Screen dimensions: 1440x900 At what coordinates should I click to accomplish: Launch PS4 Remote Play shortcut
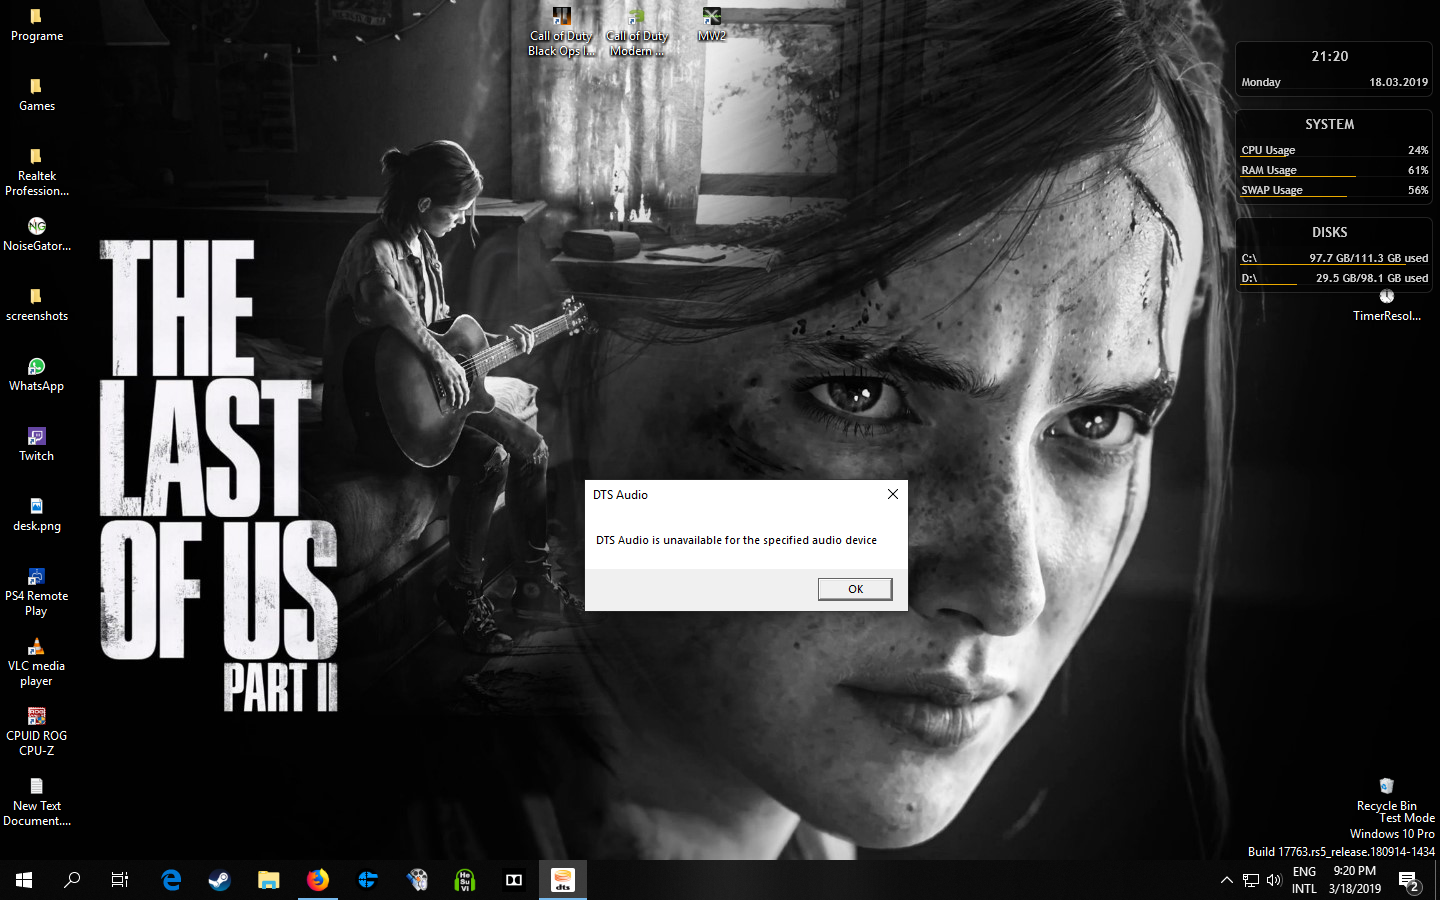click(37, 592)
